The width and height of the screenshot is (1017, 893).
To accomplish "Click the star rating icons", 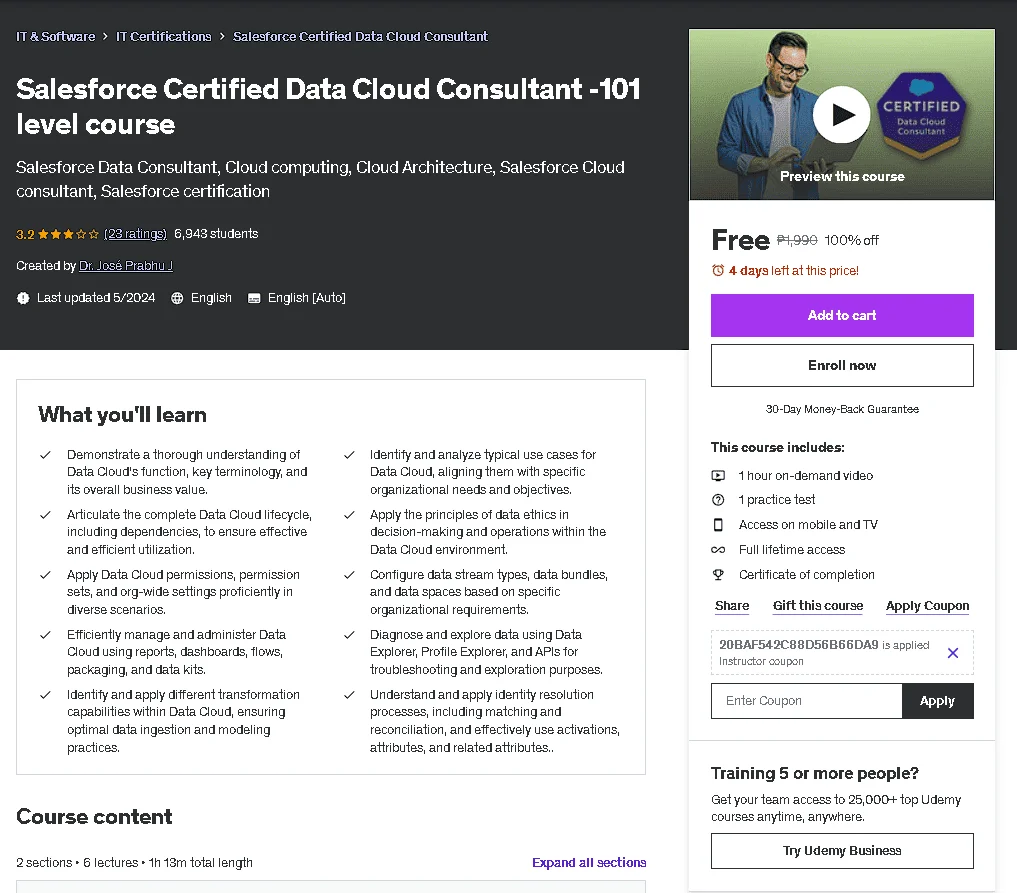I will click(x=68, y=234).
